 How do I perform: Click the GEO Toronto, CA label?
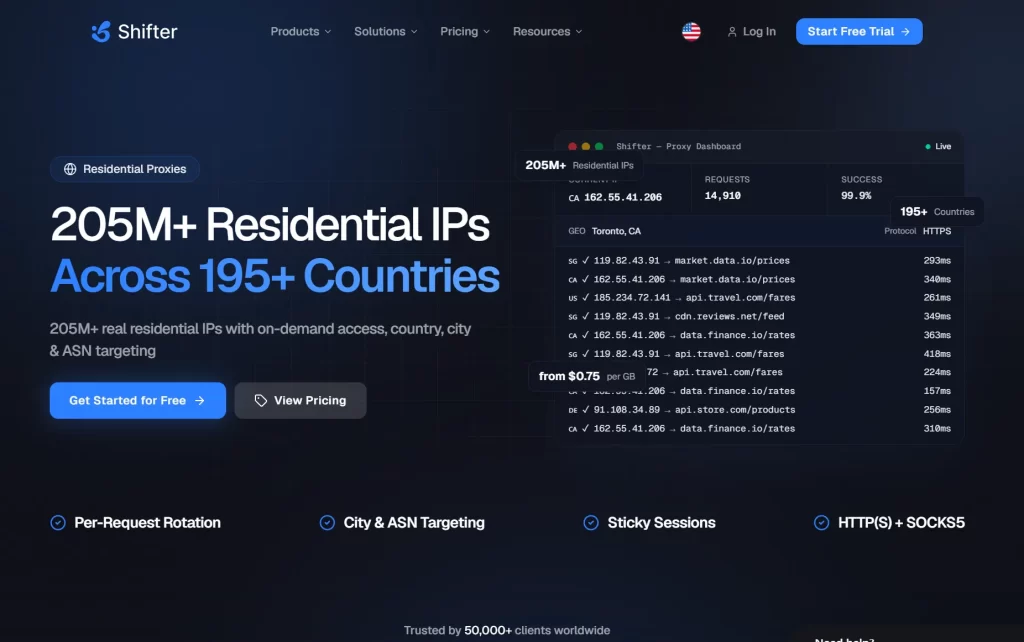[605, 231]
